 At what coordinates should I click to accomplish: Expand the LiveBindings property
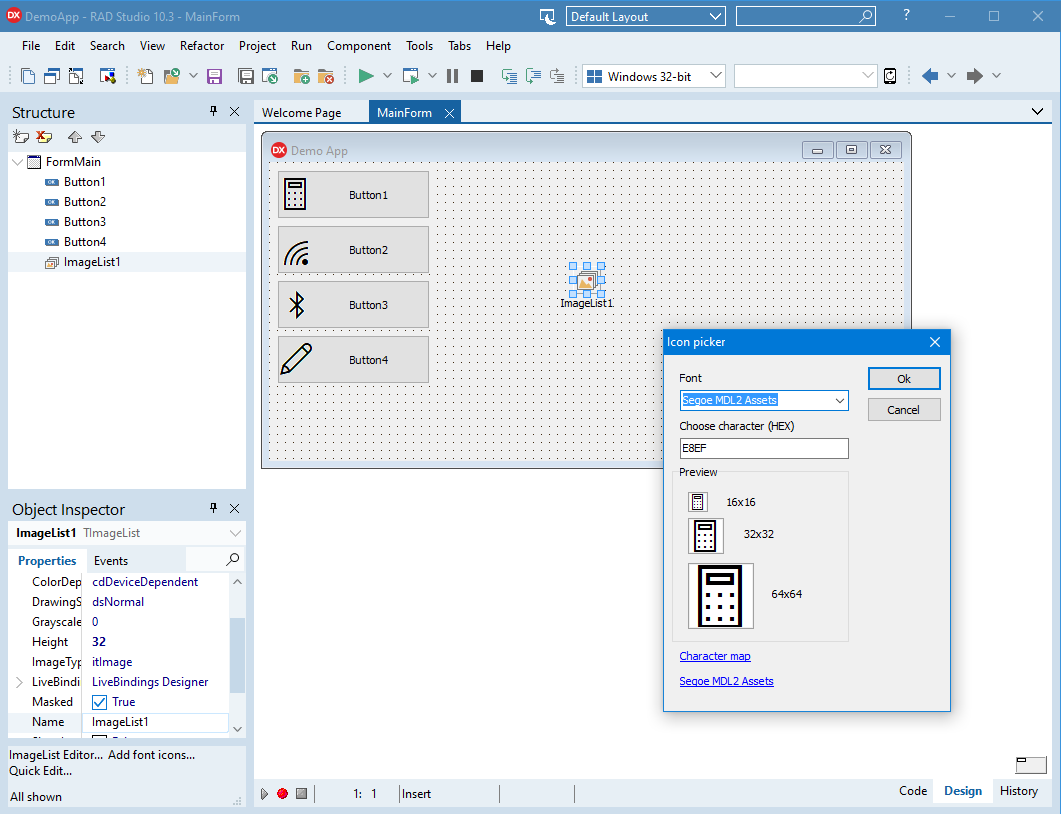tap(19, 682)
